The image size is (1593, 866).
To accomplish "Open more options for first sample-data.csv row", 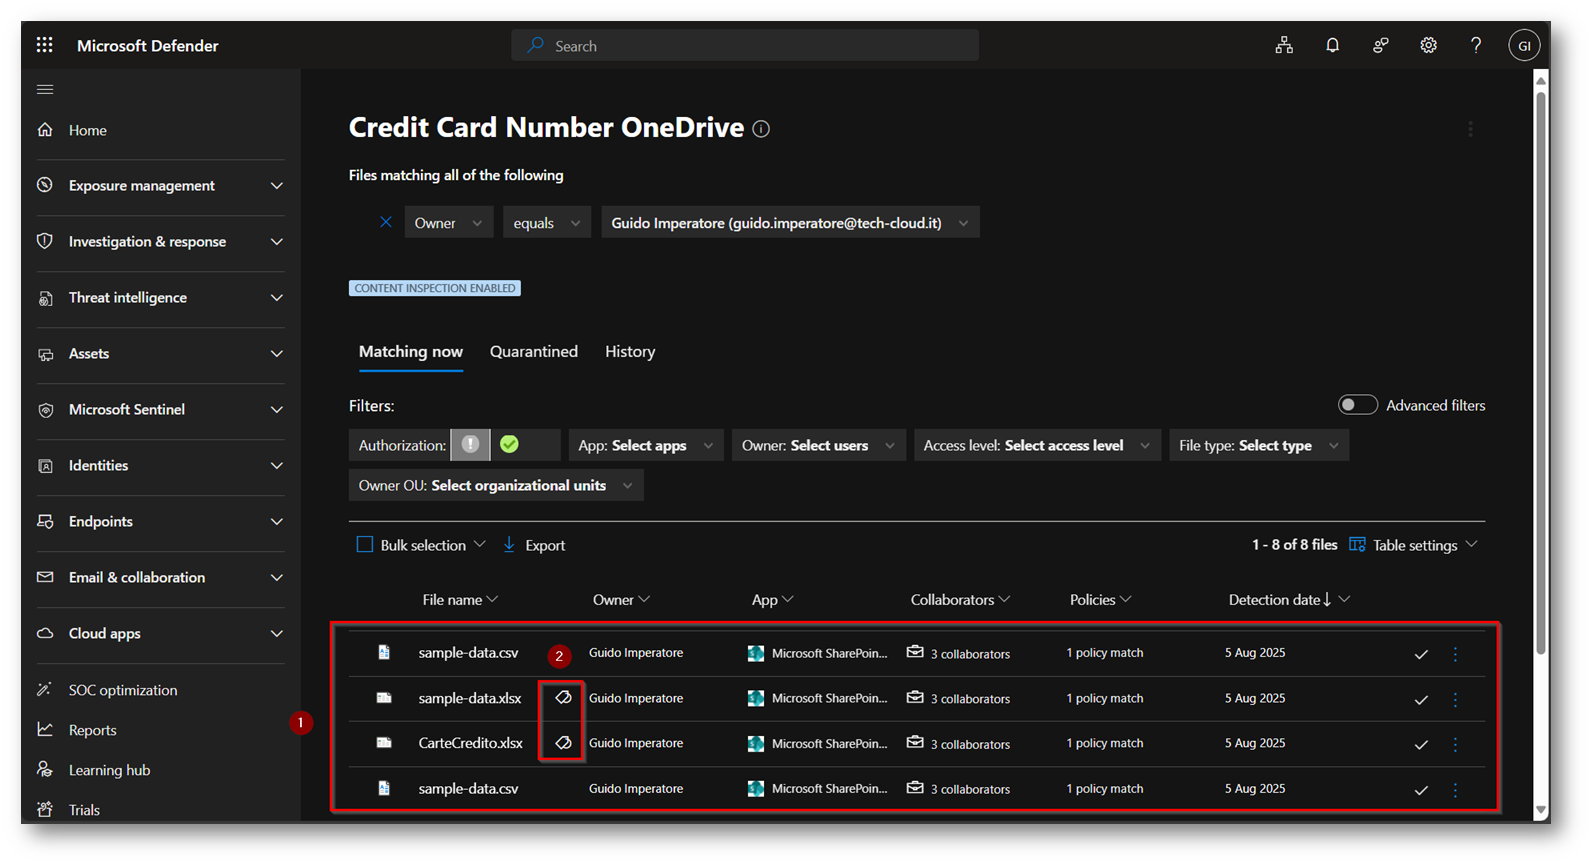I will point(1455,653).
